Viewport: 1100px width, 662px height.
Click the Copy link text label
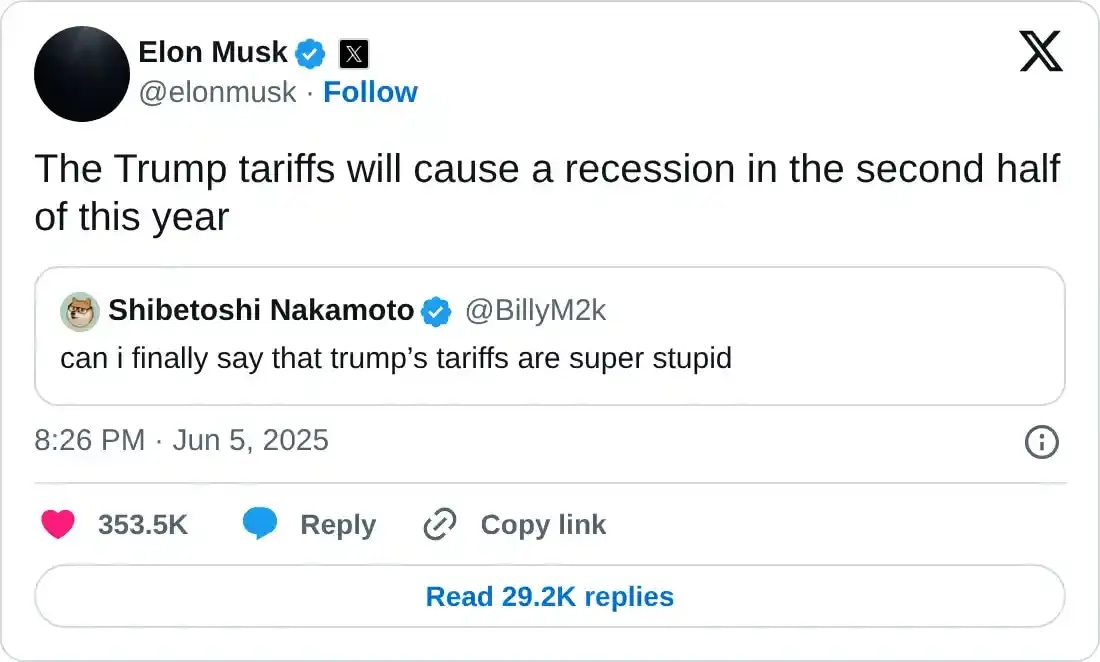[543, 524]
